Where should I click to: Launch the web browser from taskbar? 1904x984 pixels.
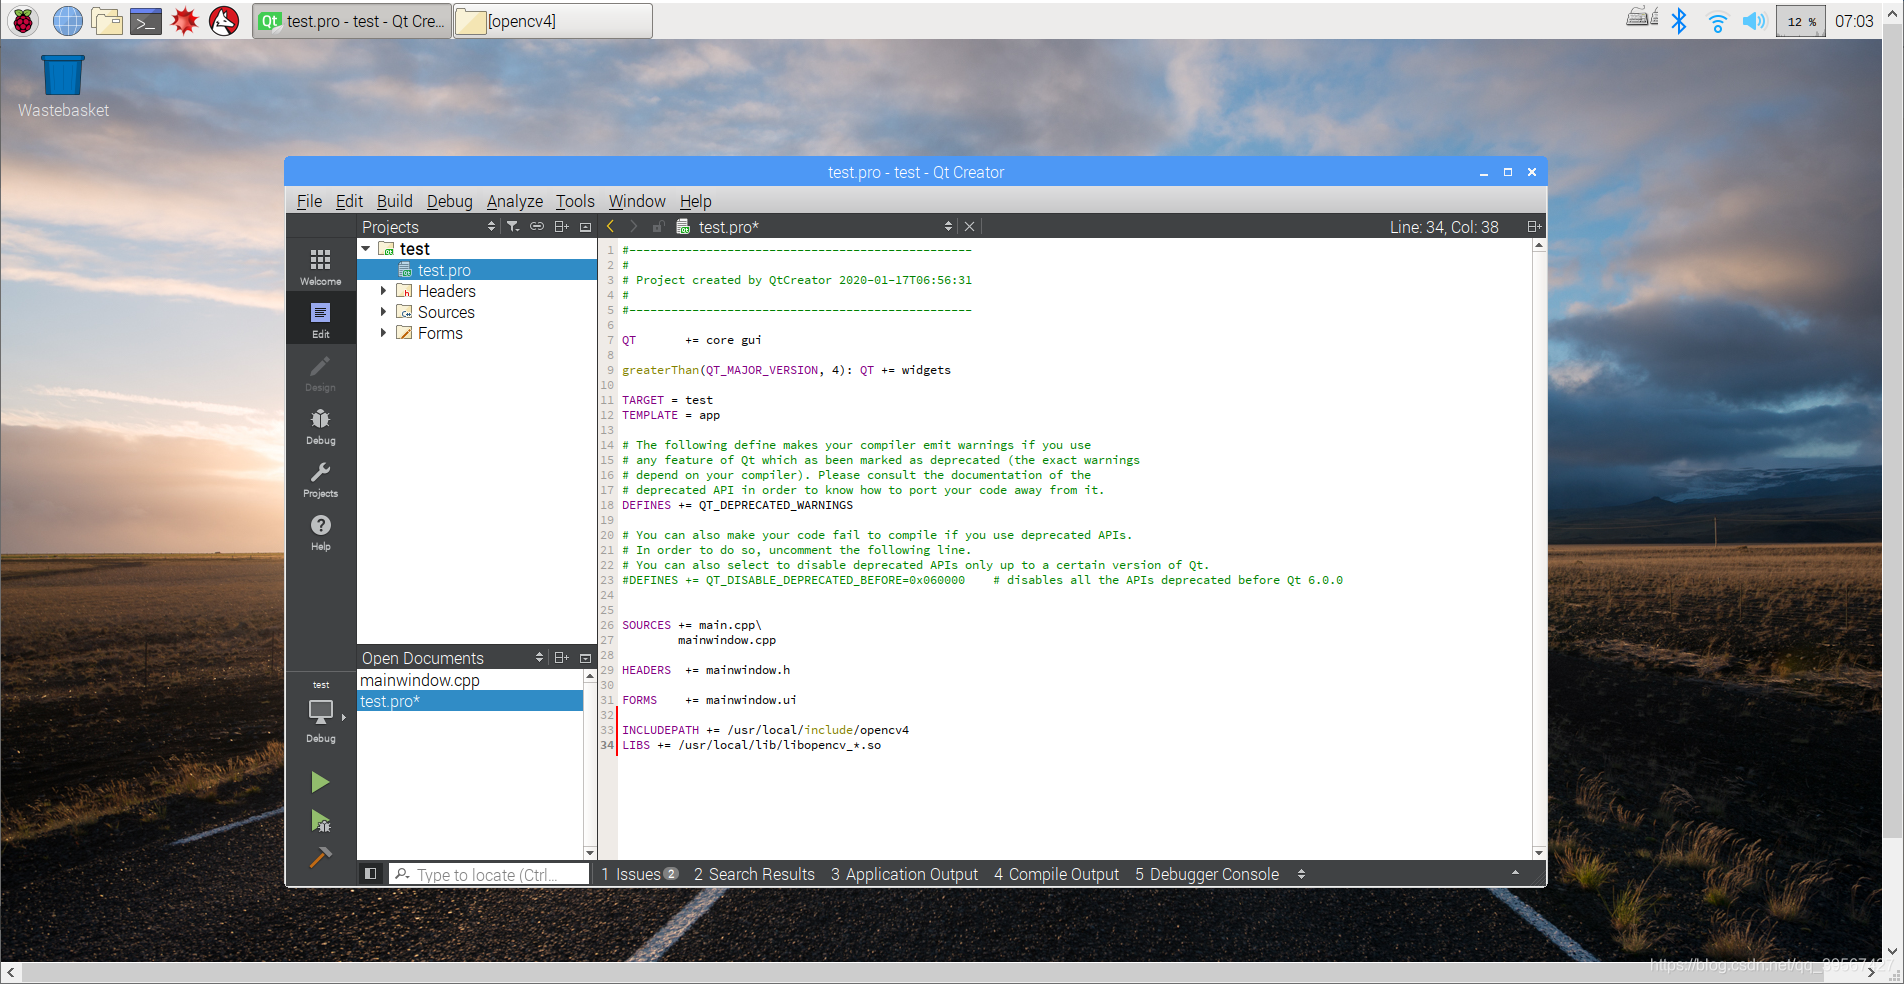(x=67, y=20)
